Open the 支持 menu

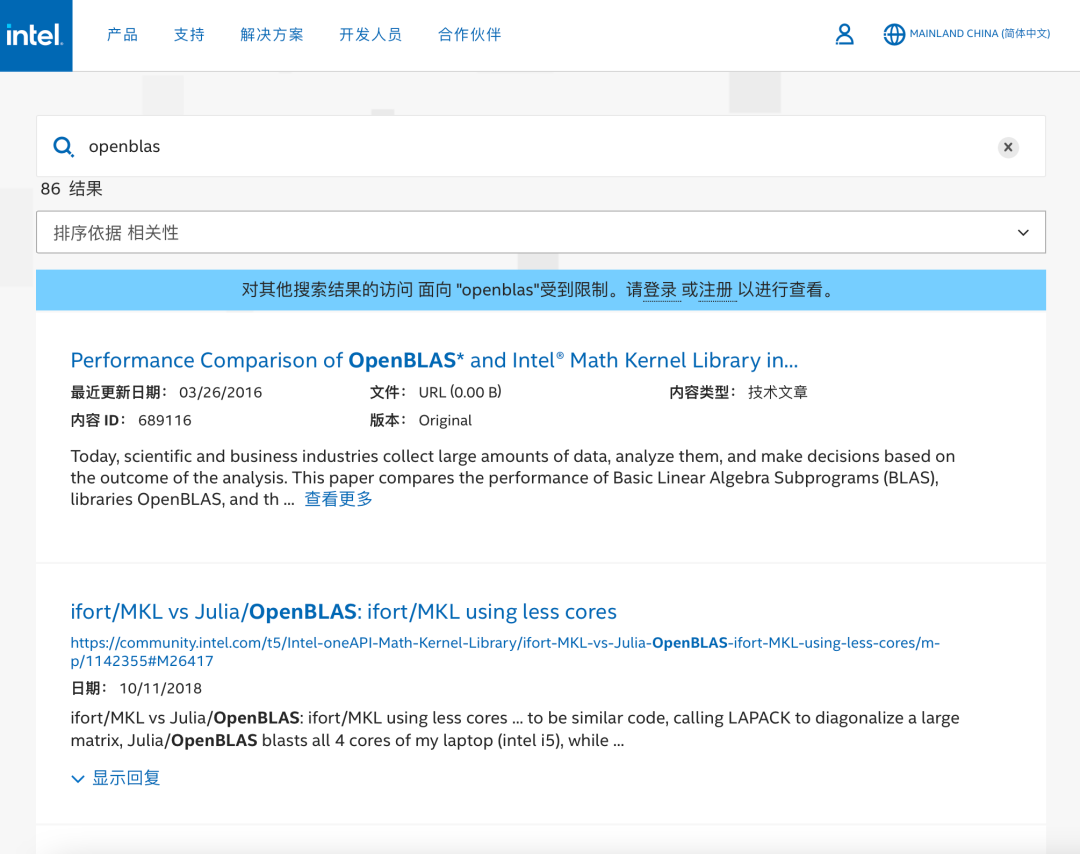[189, 34]
